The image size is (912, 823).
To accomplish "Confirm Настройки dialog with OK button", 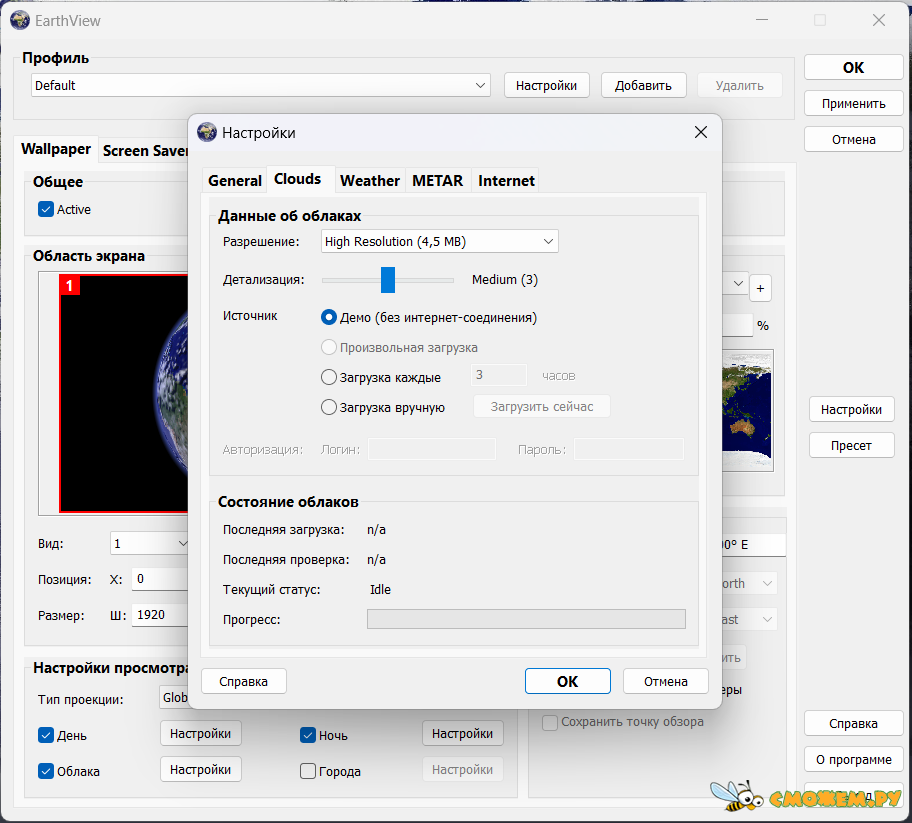I will [x=568, y=681].
